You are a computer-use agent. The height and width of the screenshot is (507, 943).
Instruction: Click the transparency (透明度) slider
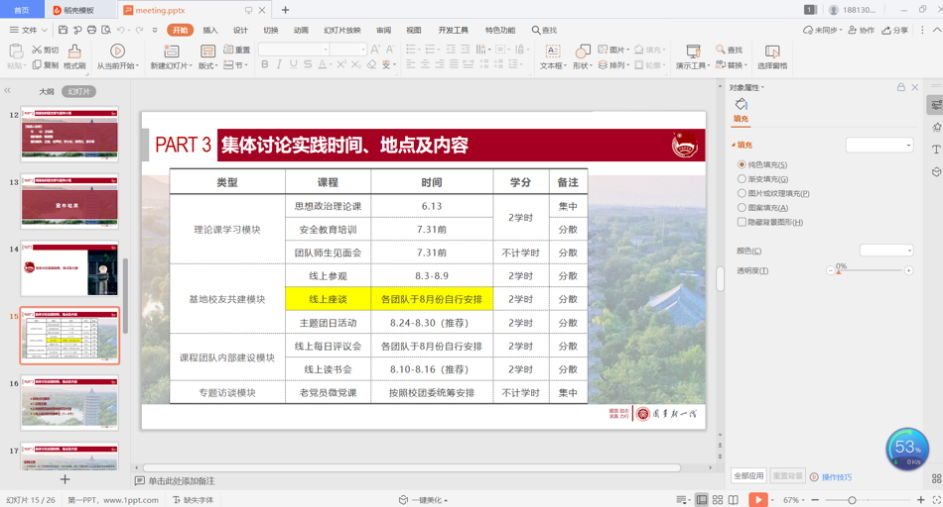868,271
